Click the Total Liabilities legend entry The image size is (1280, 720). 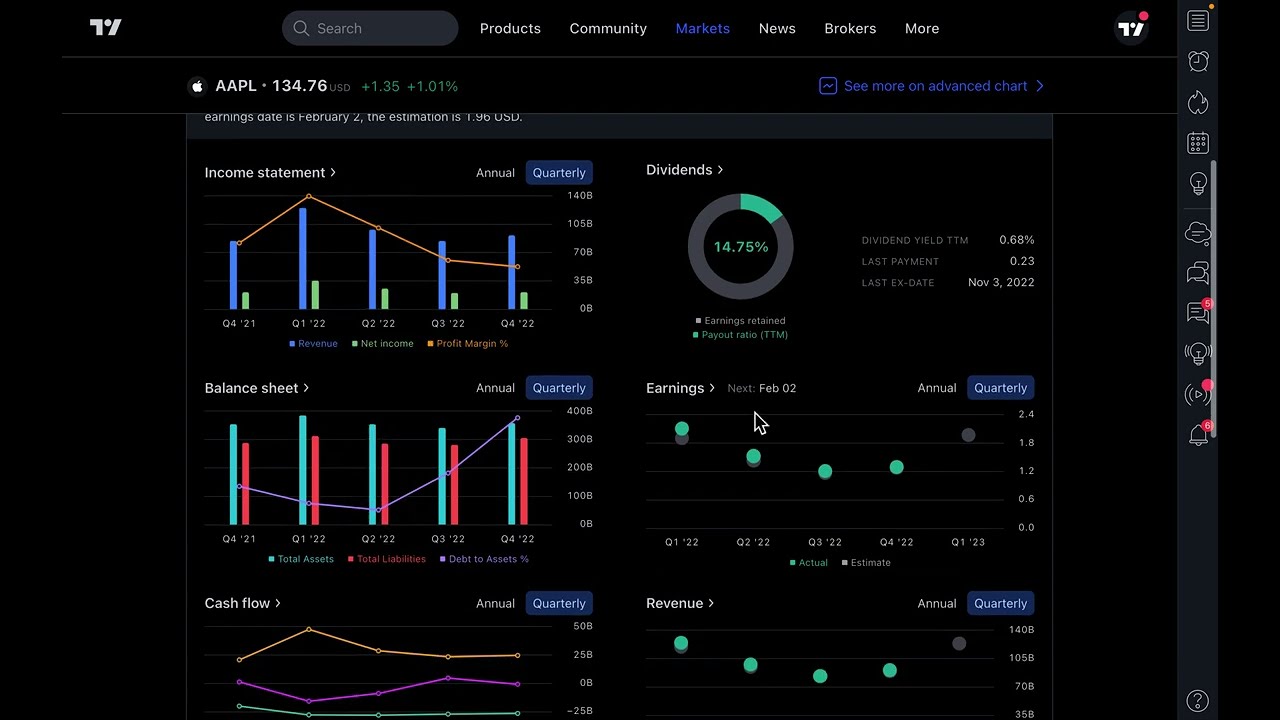(x=387, y=559)
